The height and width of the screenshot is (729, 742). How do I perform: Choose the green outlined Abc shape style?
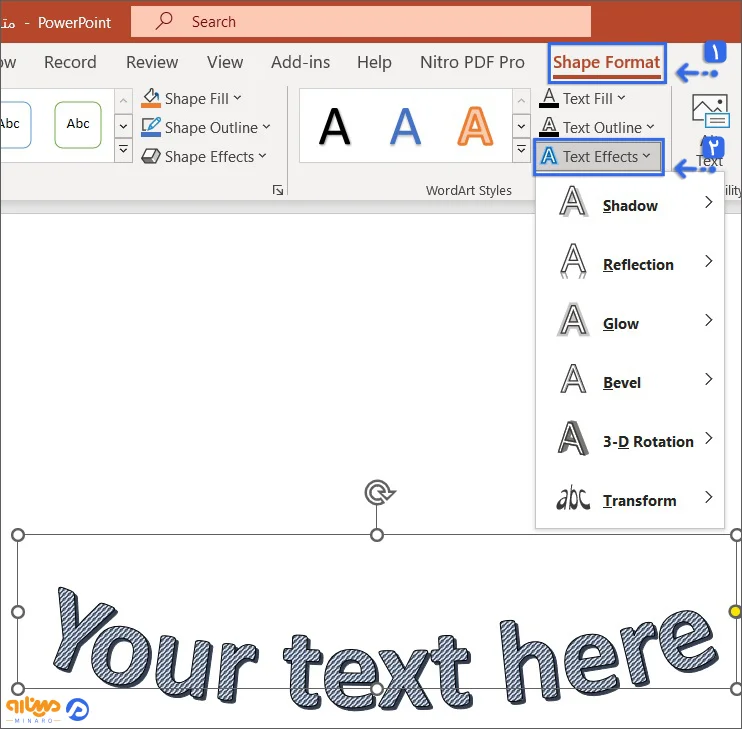(78, 124)
